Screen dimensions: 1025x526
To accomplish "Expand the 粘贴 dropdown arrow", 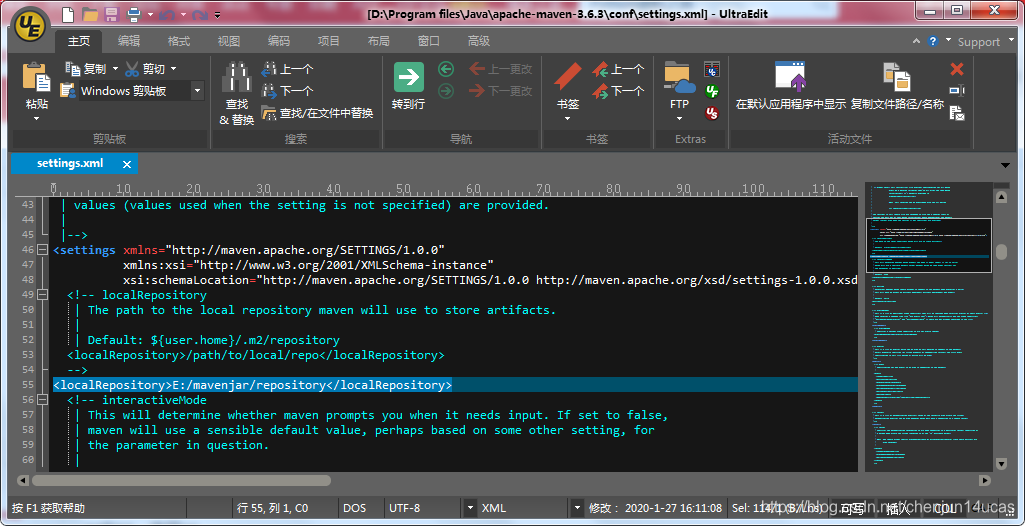I will pyautogui.click(x=37, y=118).
